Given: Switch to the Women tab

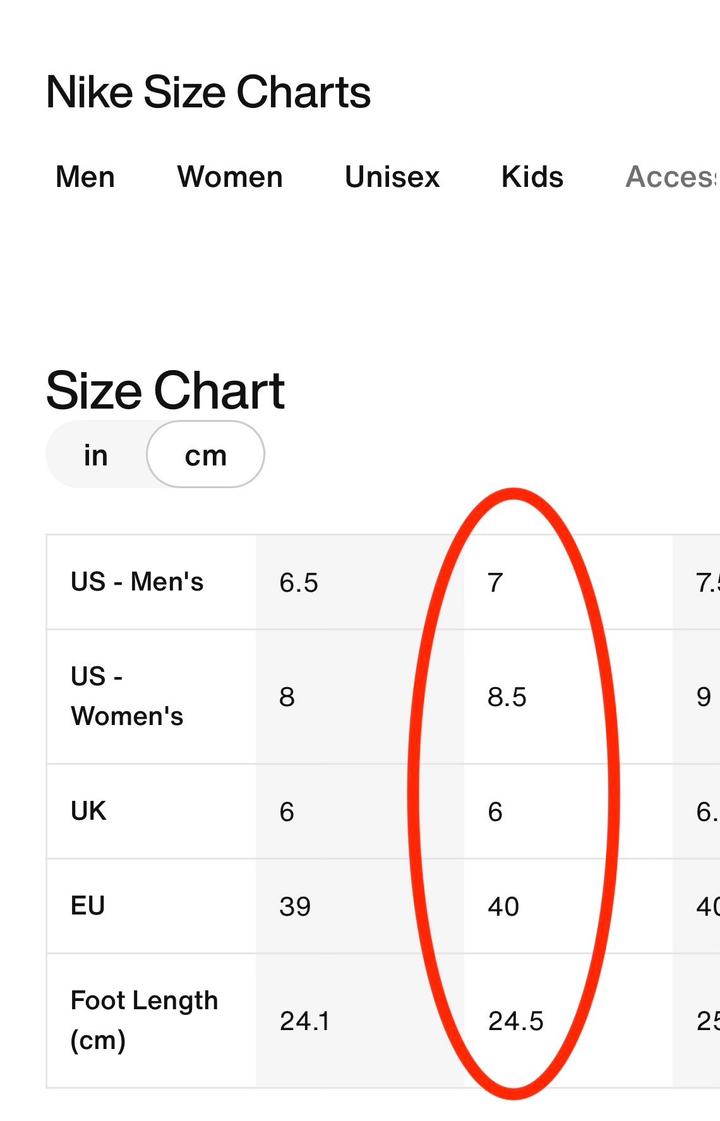Looking at the screenshot, I should click(x=230, y=177).
